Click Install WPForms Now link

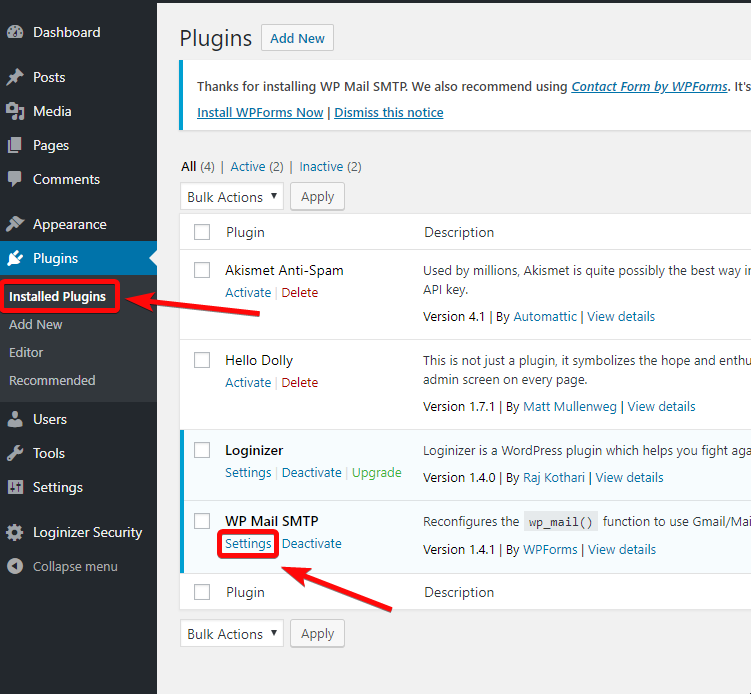click(260, 113)
